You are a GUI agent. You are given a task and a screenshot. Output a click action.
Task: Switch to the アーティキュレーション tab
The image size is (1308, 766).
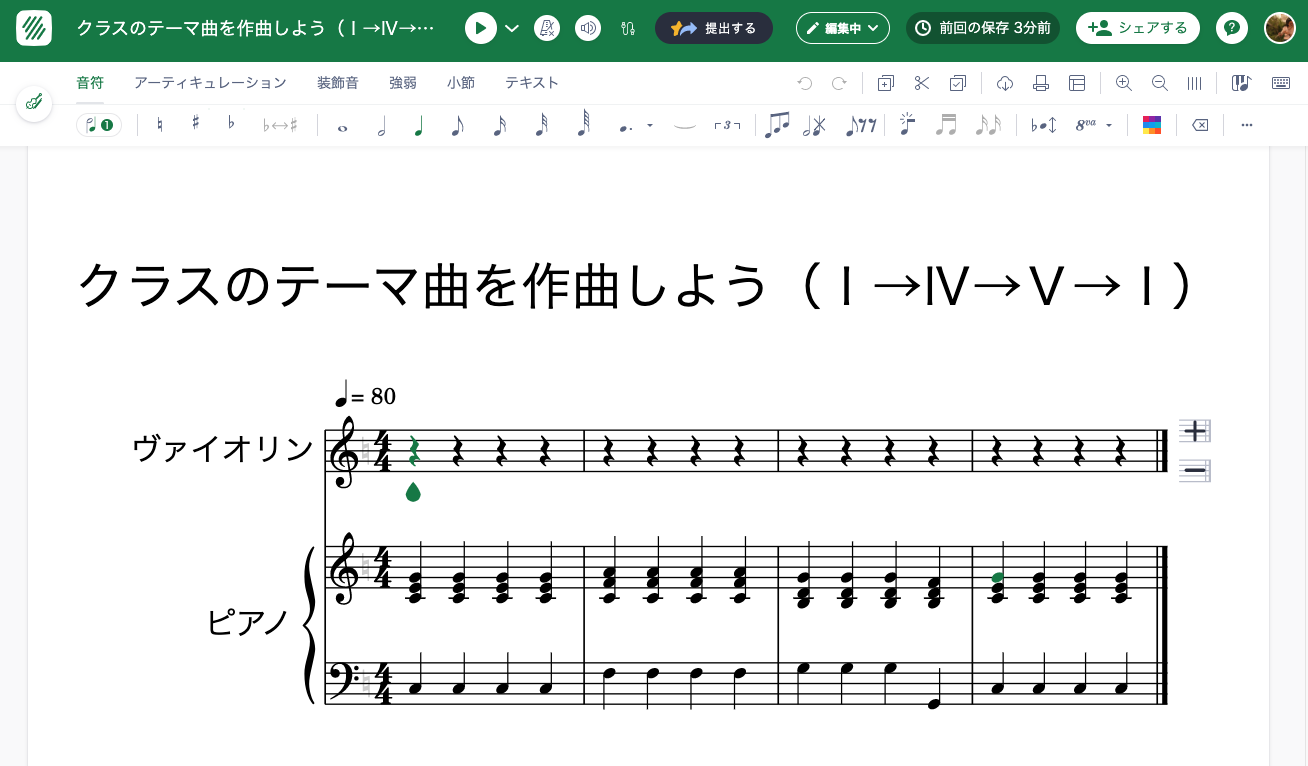click(x=210, y=83)
